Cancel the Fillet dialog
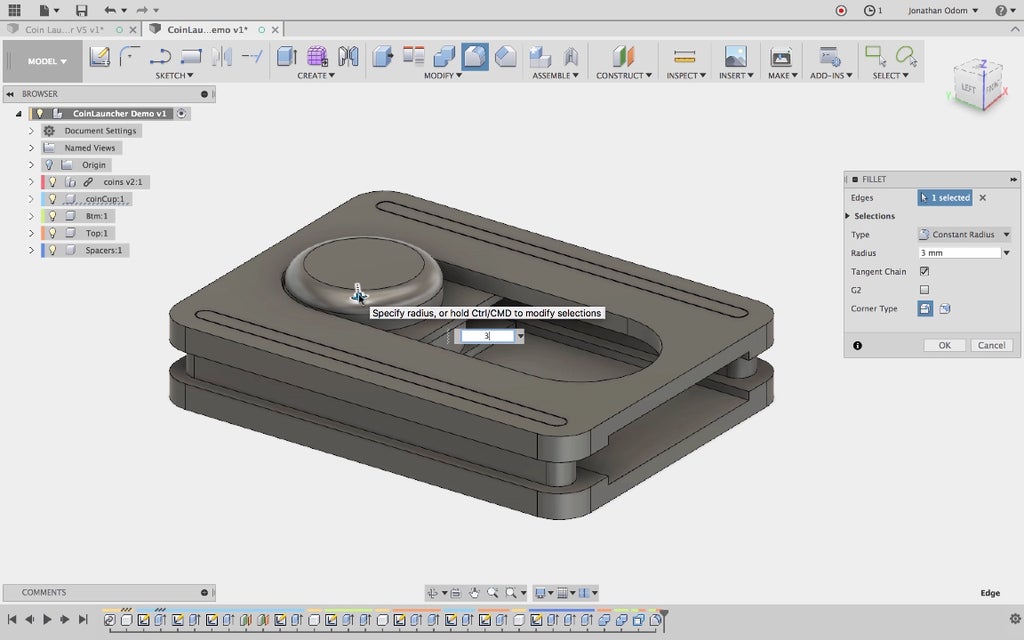 [x=991, y=345]
